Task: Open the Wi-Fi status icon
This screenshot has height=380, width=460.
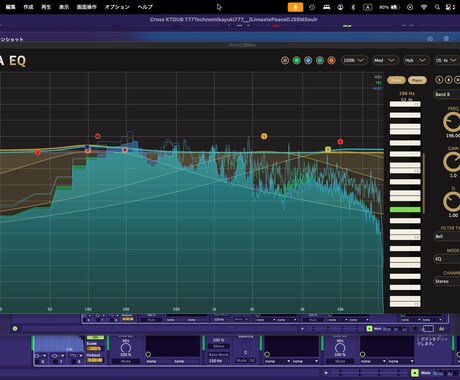Action: tap(424, 7)
